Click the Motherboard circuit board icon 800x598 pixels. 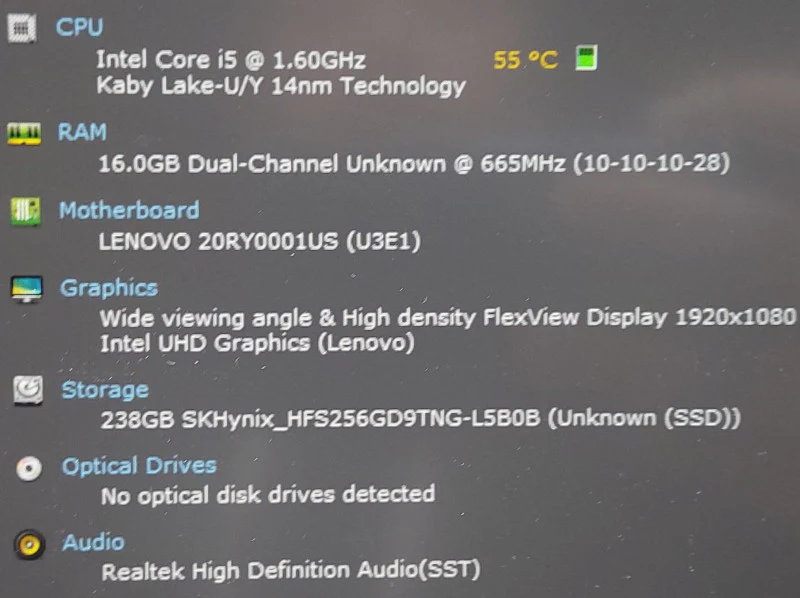(x=26, y=211)
